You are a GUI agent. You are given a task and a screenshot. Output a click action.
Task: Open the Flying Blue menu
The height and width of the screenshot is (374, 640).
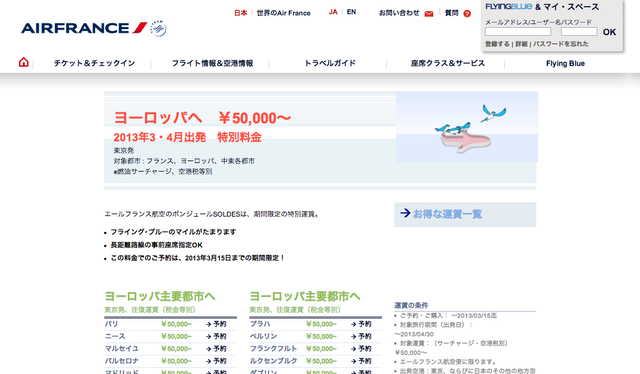(x=565, y=63)
